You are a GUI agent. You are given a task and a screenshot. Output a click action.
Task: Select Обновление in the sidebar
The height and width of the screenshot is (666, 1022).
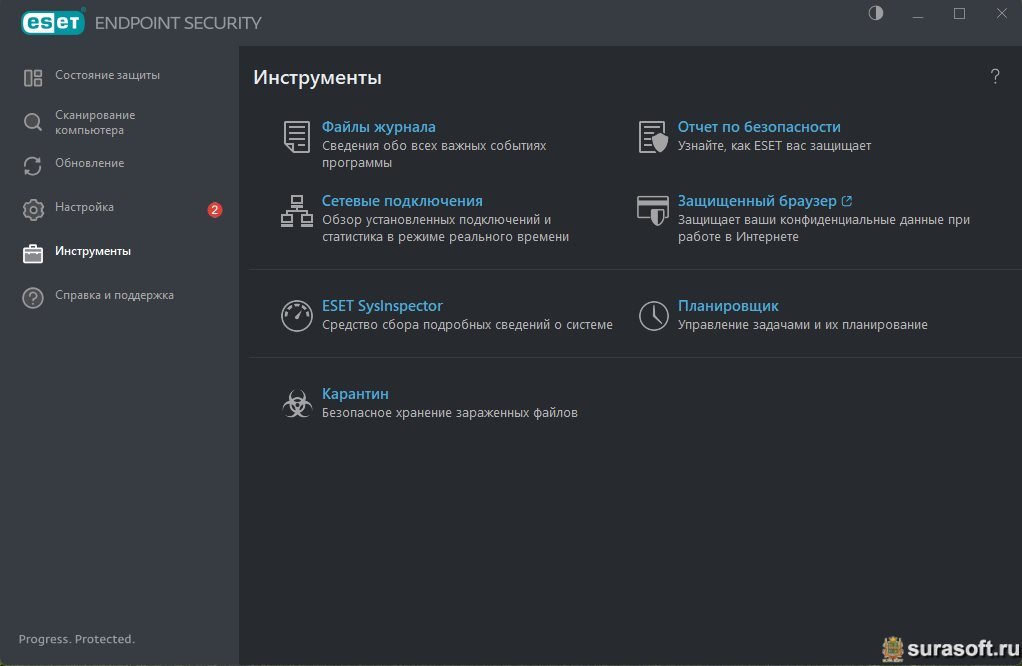pos(90,164)
